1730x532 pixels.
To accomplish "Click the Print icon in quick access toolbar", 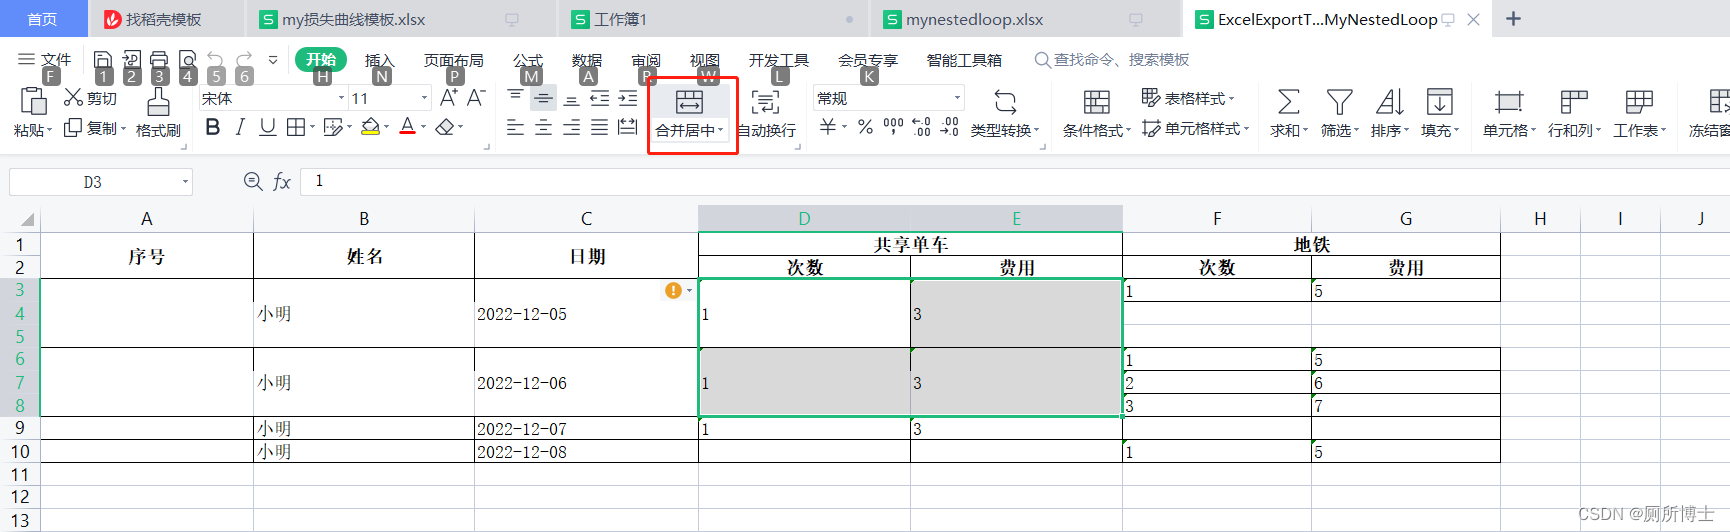I will [159, 60].
